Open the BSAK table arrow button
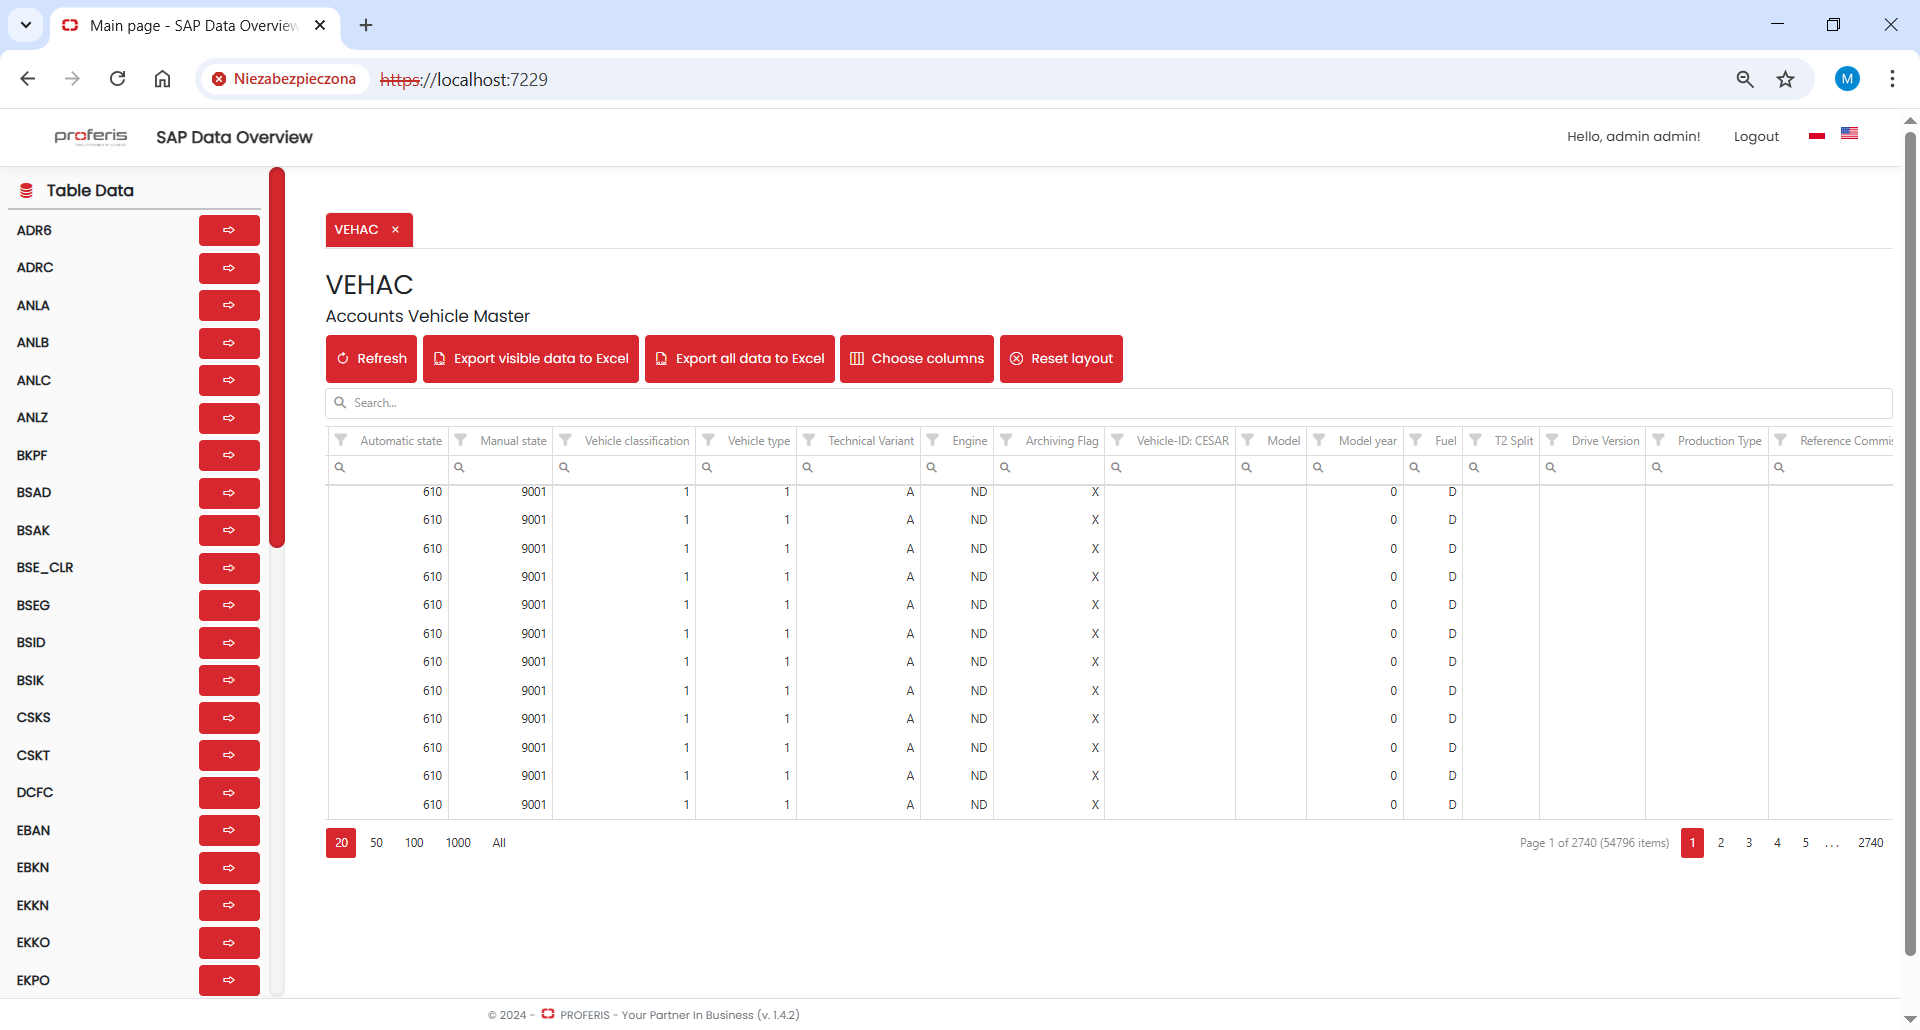Screen dimensions: 1920x1030 pyautogui.click(x=229, y=530)
